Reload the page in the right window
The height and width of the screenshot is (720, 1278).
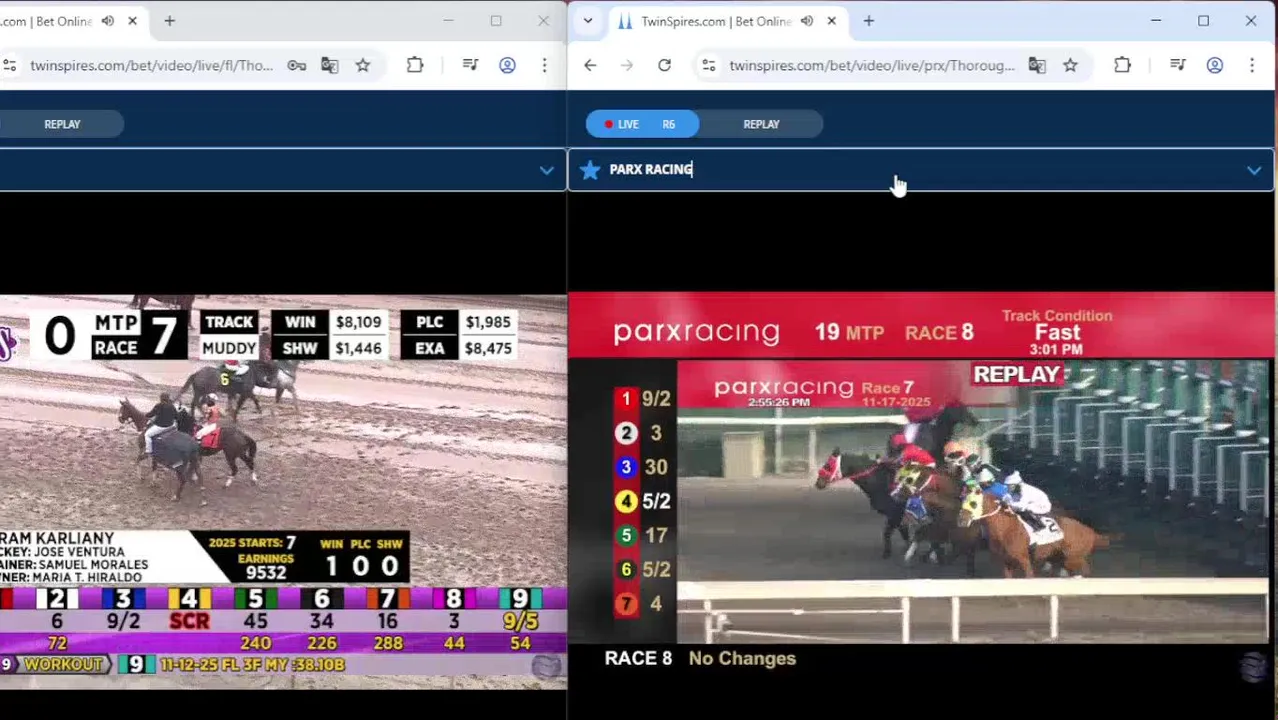(664, 65)
